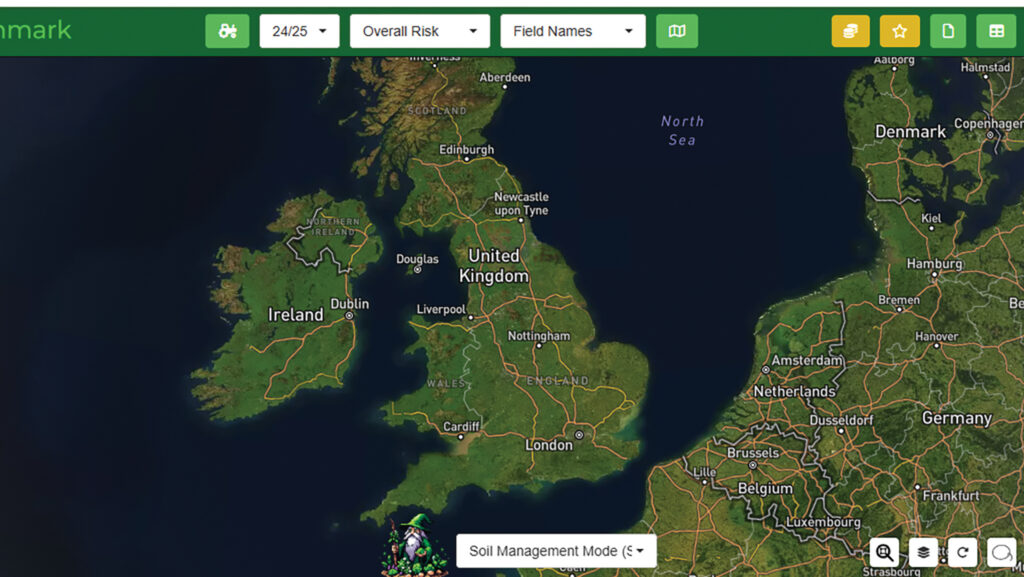
Task: Click the green tractor icon button
Action: click(227, 31)
